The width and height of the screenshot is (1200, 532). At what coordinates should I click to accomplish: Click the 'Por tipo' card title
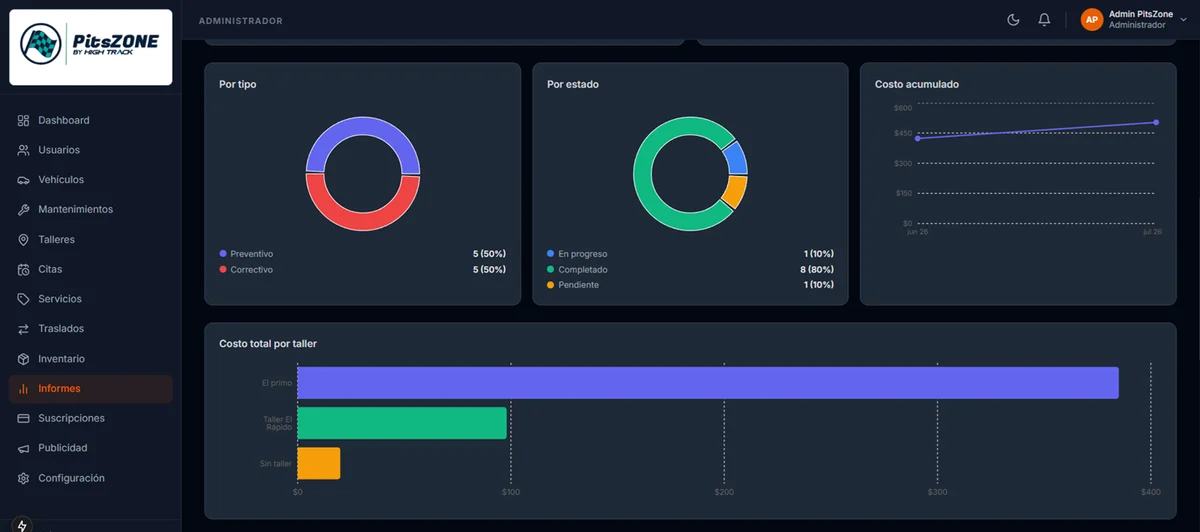click(x=238, y=85)
